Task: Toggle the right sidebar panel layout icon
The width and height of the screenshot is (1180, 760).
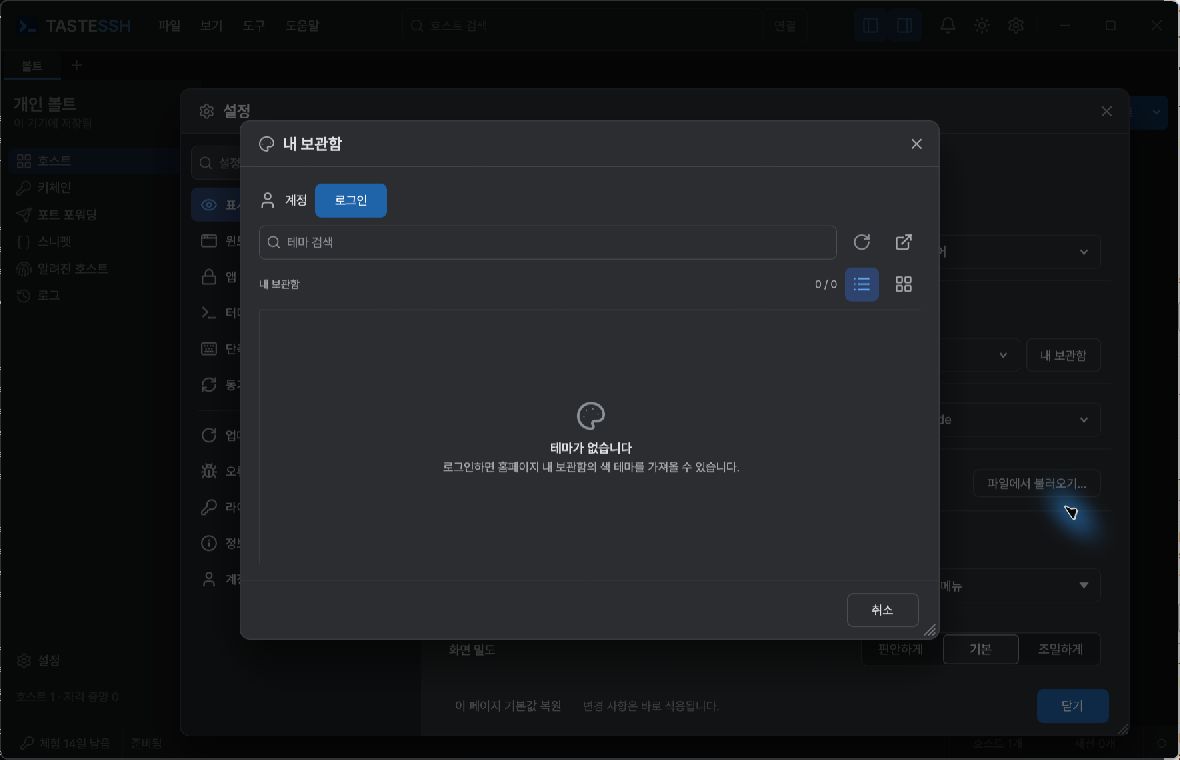Action: click(905, 26)
